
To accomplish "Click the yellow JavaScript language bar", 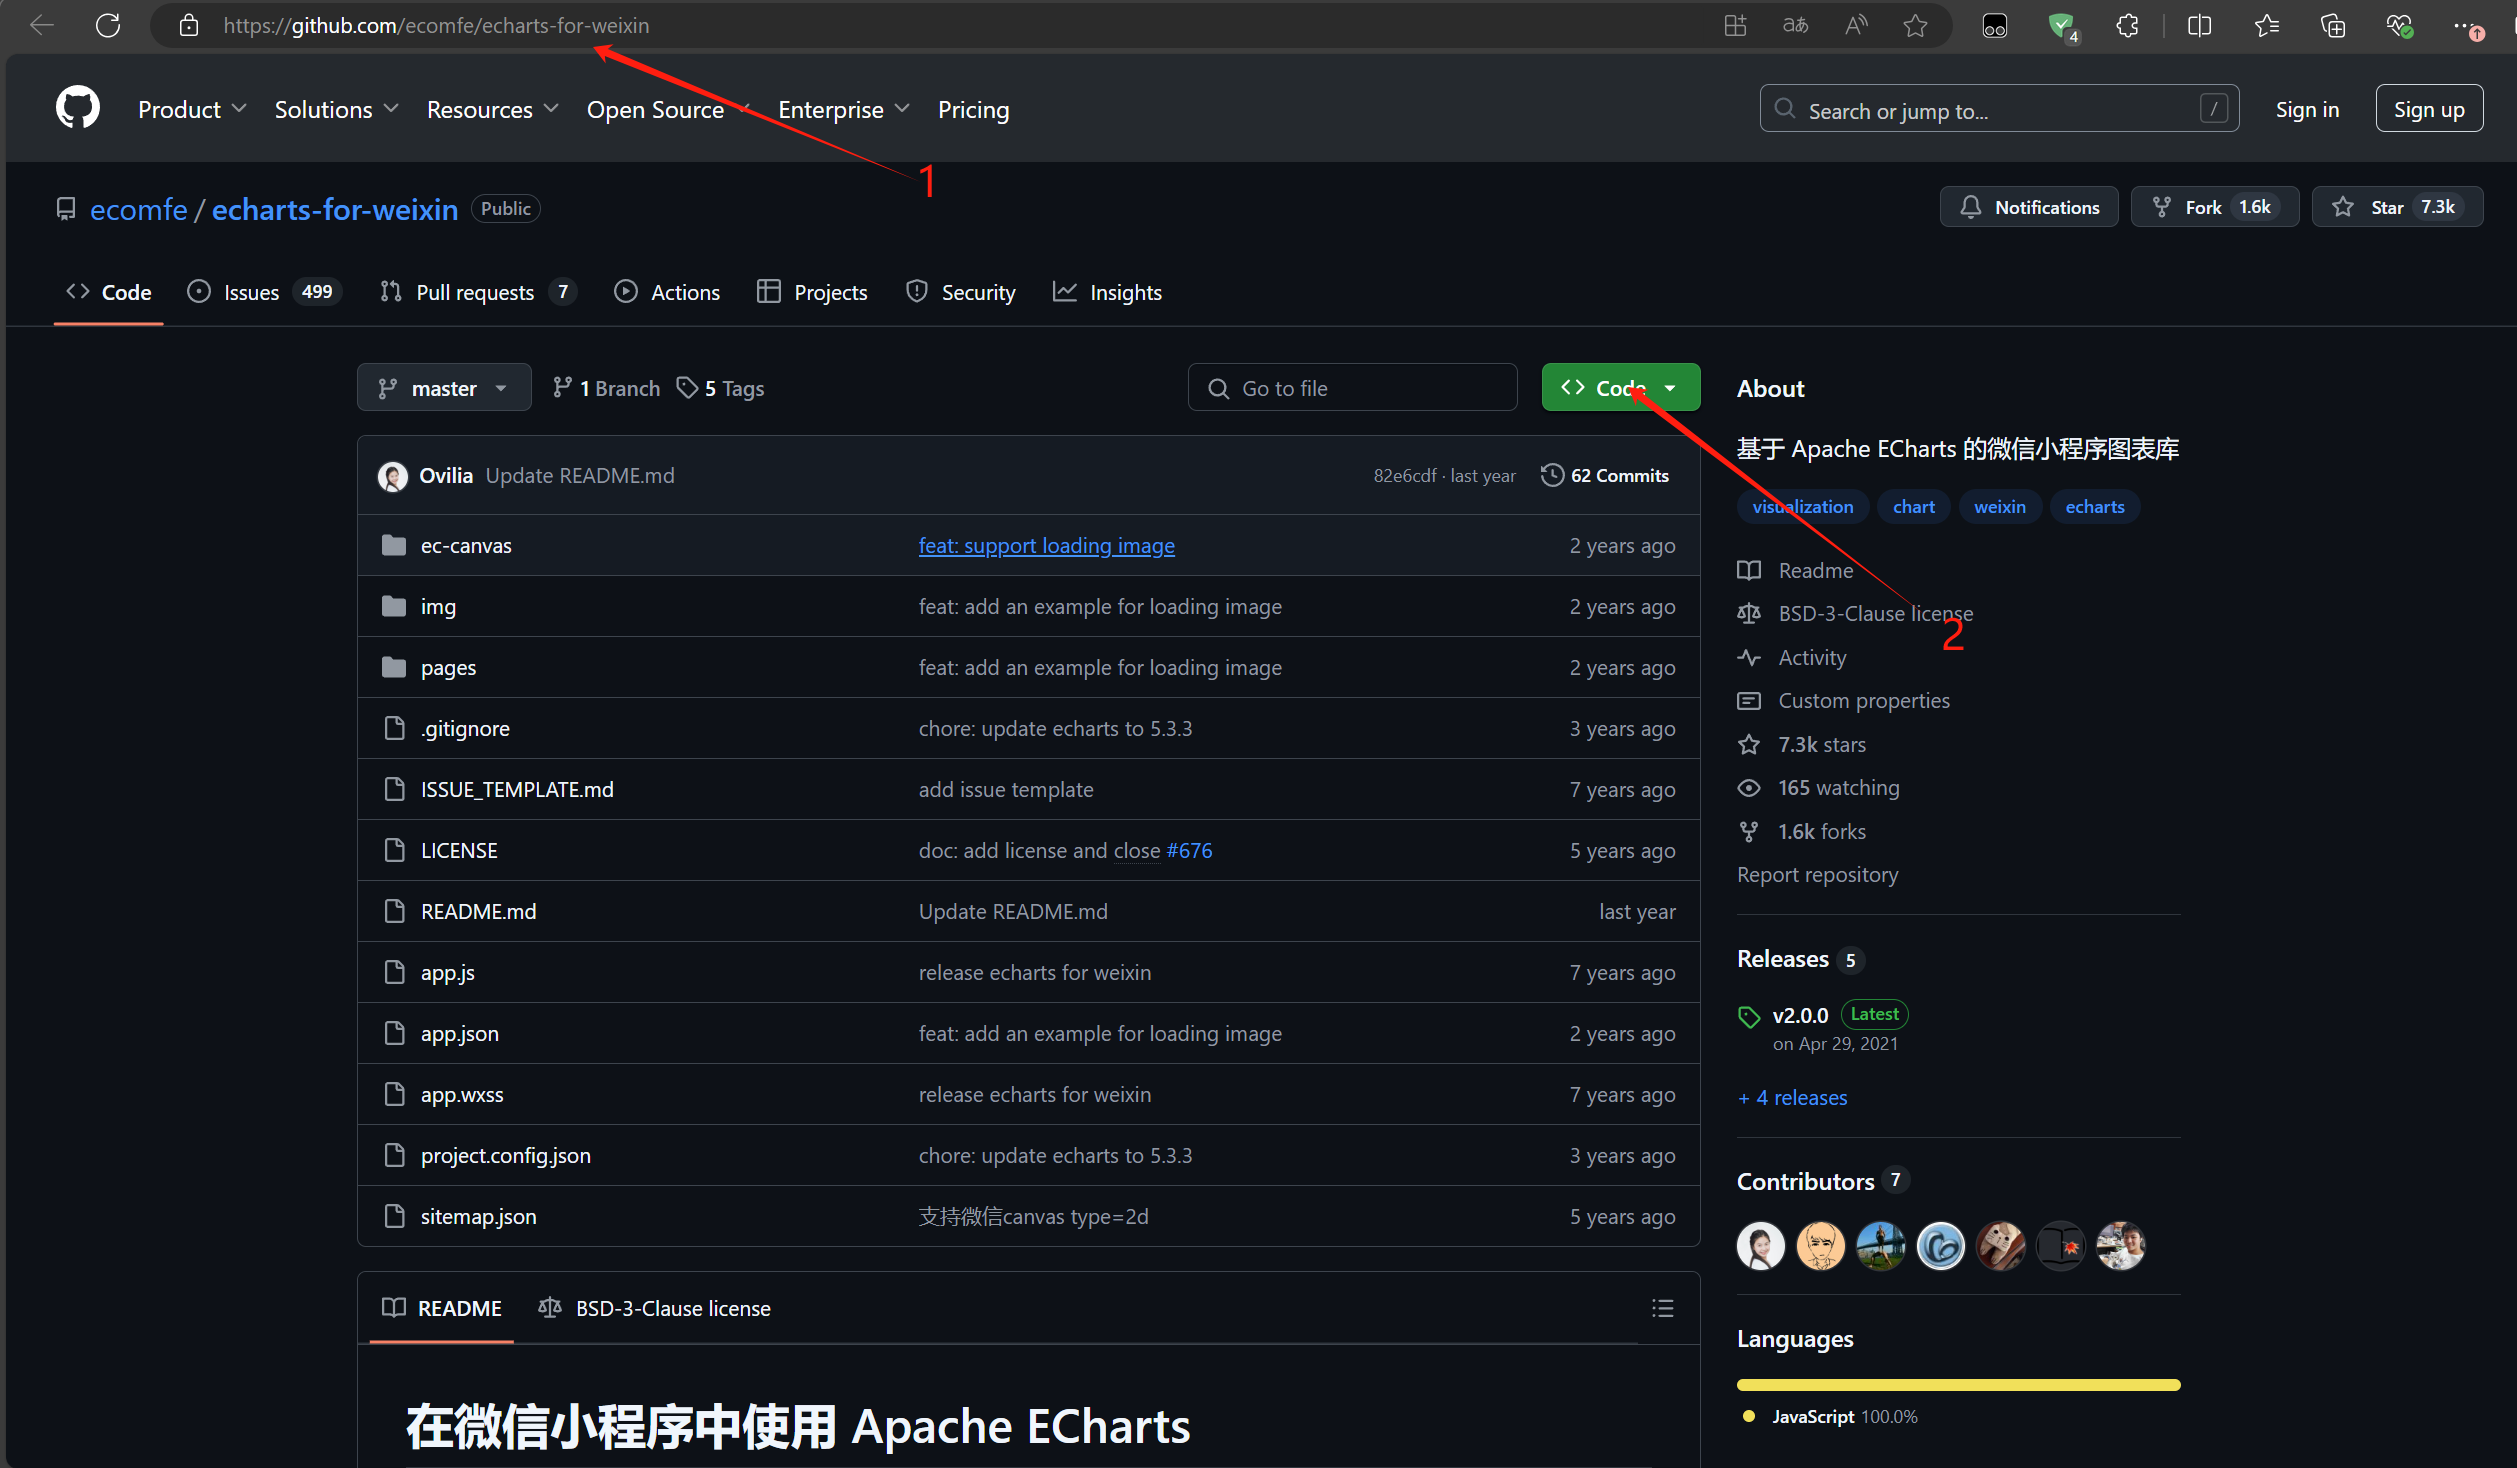I will pos(1957,1385).
